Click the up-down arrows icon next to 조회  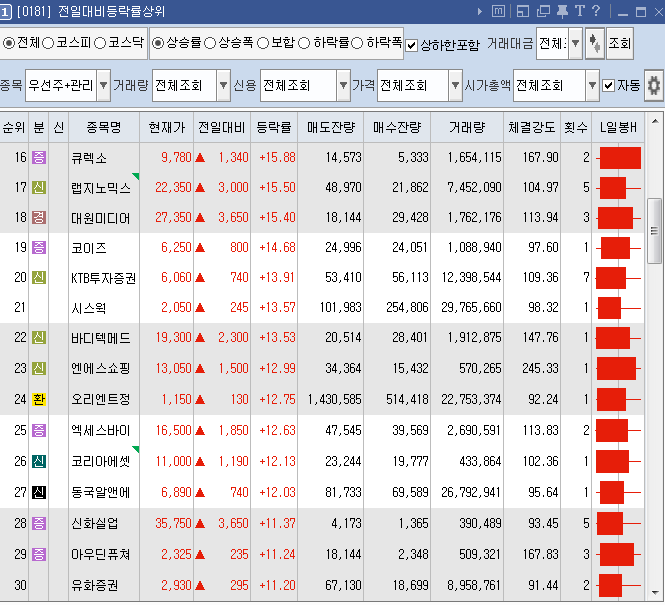595,43
